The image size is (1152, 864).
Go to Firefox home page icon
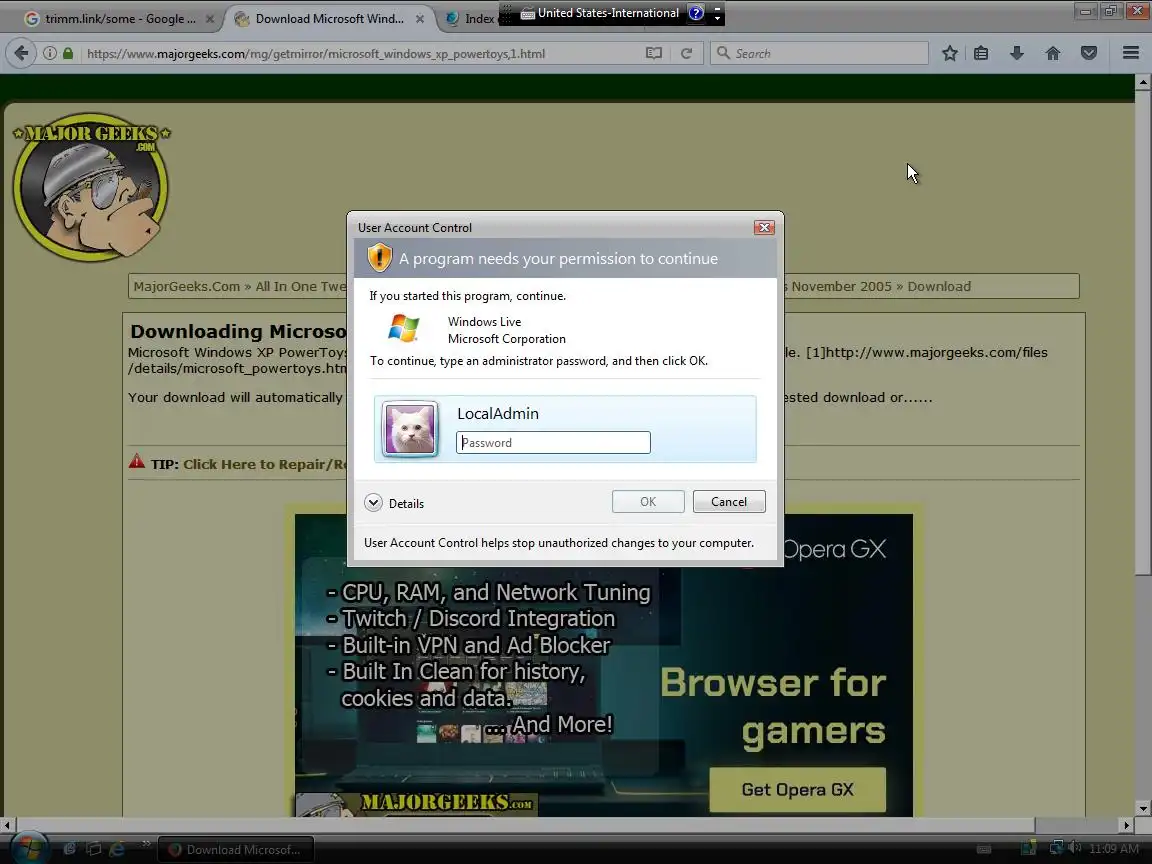[x=1053, y=53]
